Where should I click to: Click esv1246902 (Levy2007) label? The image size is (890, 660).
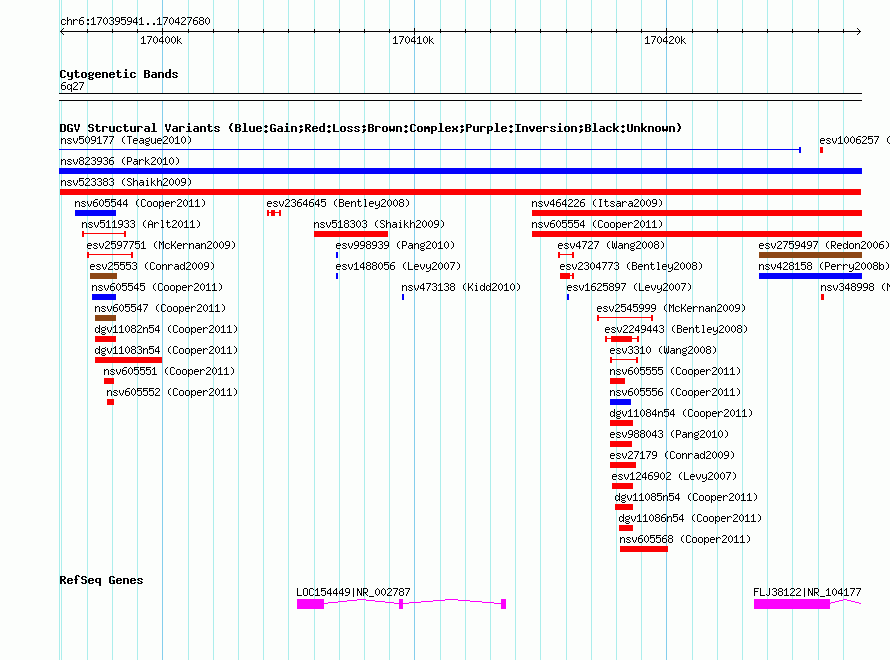click(674, 476)
